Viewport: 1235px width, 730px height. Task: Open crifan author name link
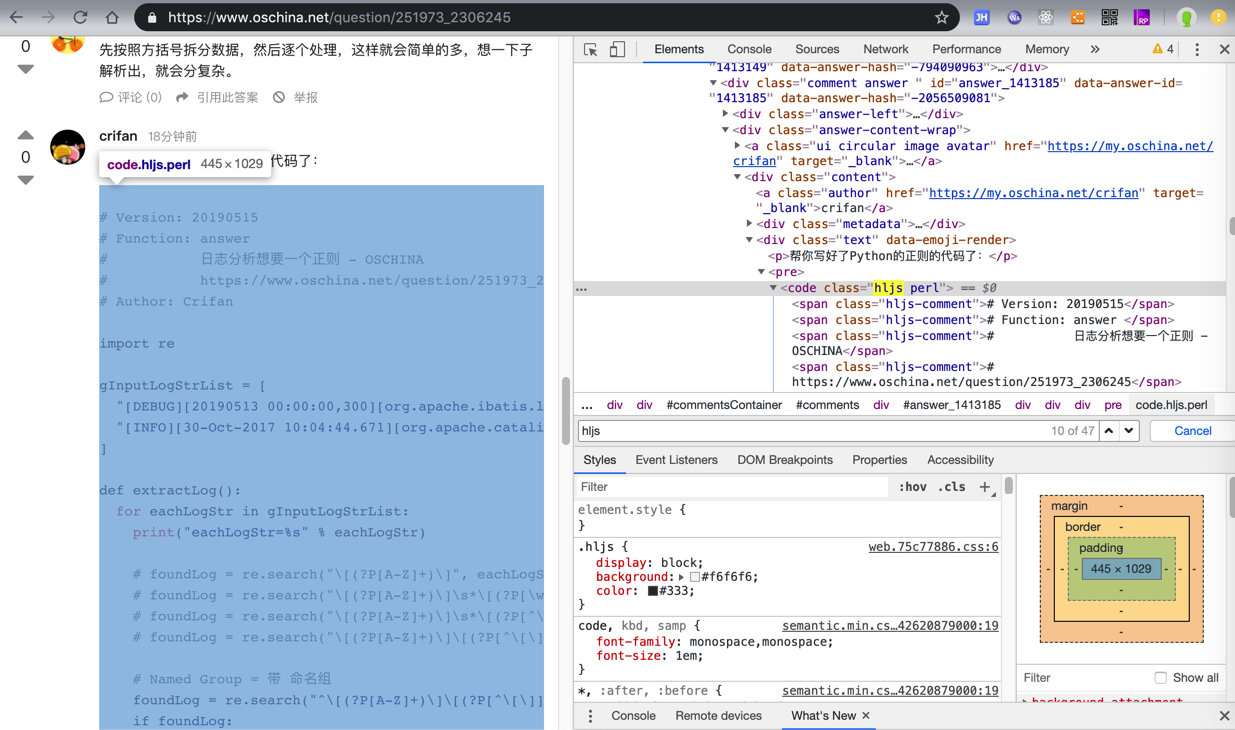[x=118, y=136]
